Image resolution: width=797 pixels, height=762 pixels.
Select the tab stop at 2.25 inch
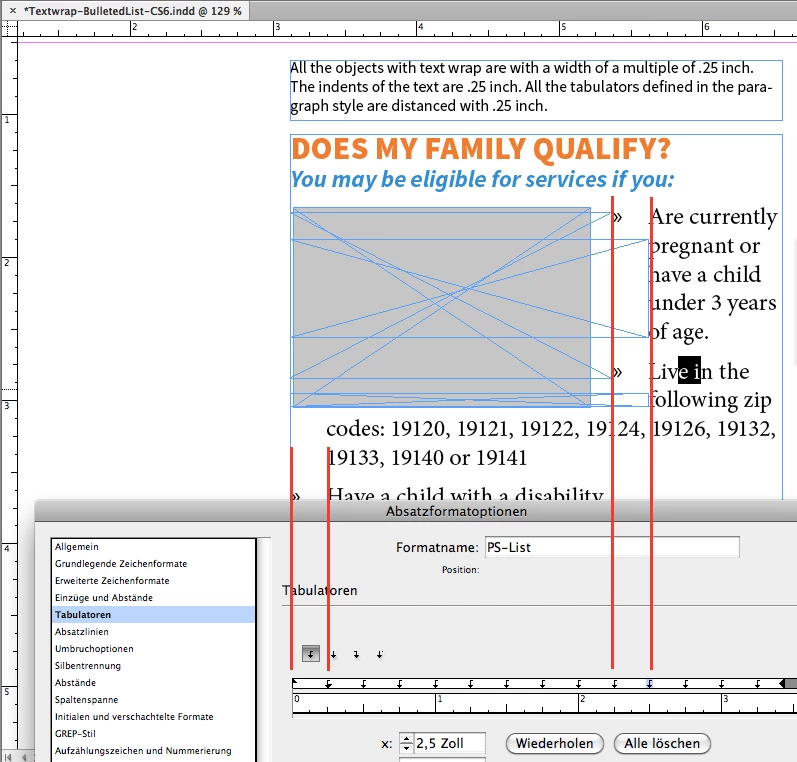pos(615,684)
